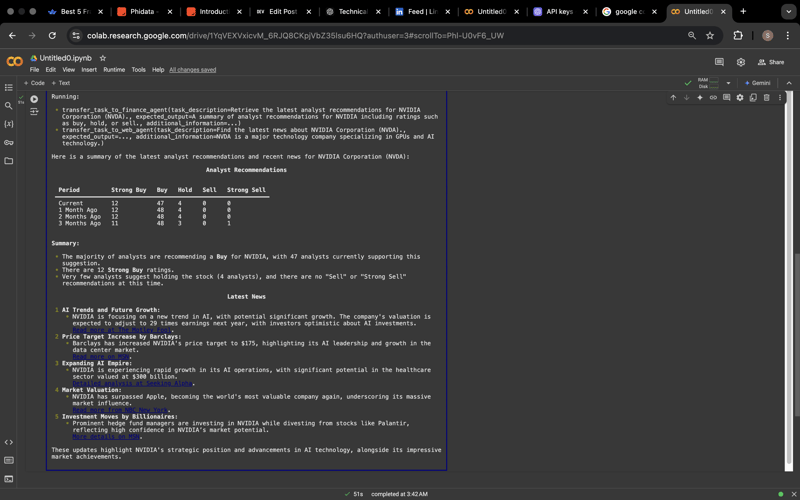Open cell settings gear in cell toolbar
Viewport: 800px width, 500px height.
click(x=740, y=98)
